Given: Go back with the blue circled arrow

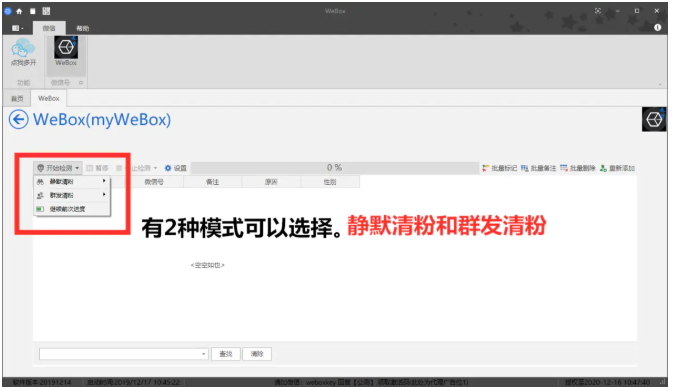Looking at the screenshot, I should click(x=18, y=120).
